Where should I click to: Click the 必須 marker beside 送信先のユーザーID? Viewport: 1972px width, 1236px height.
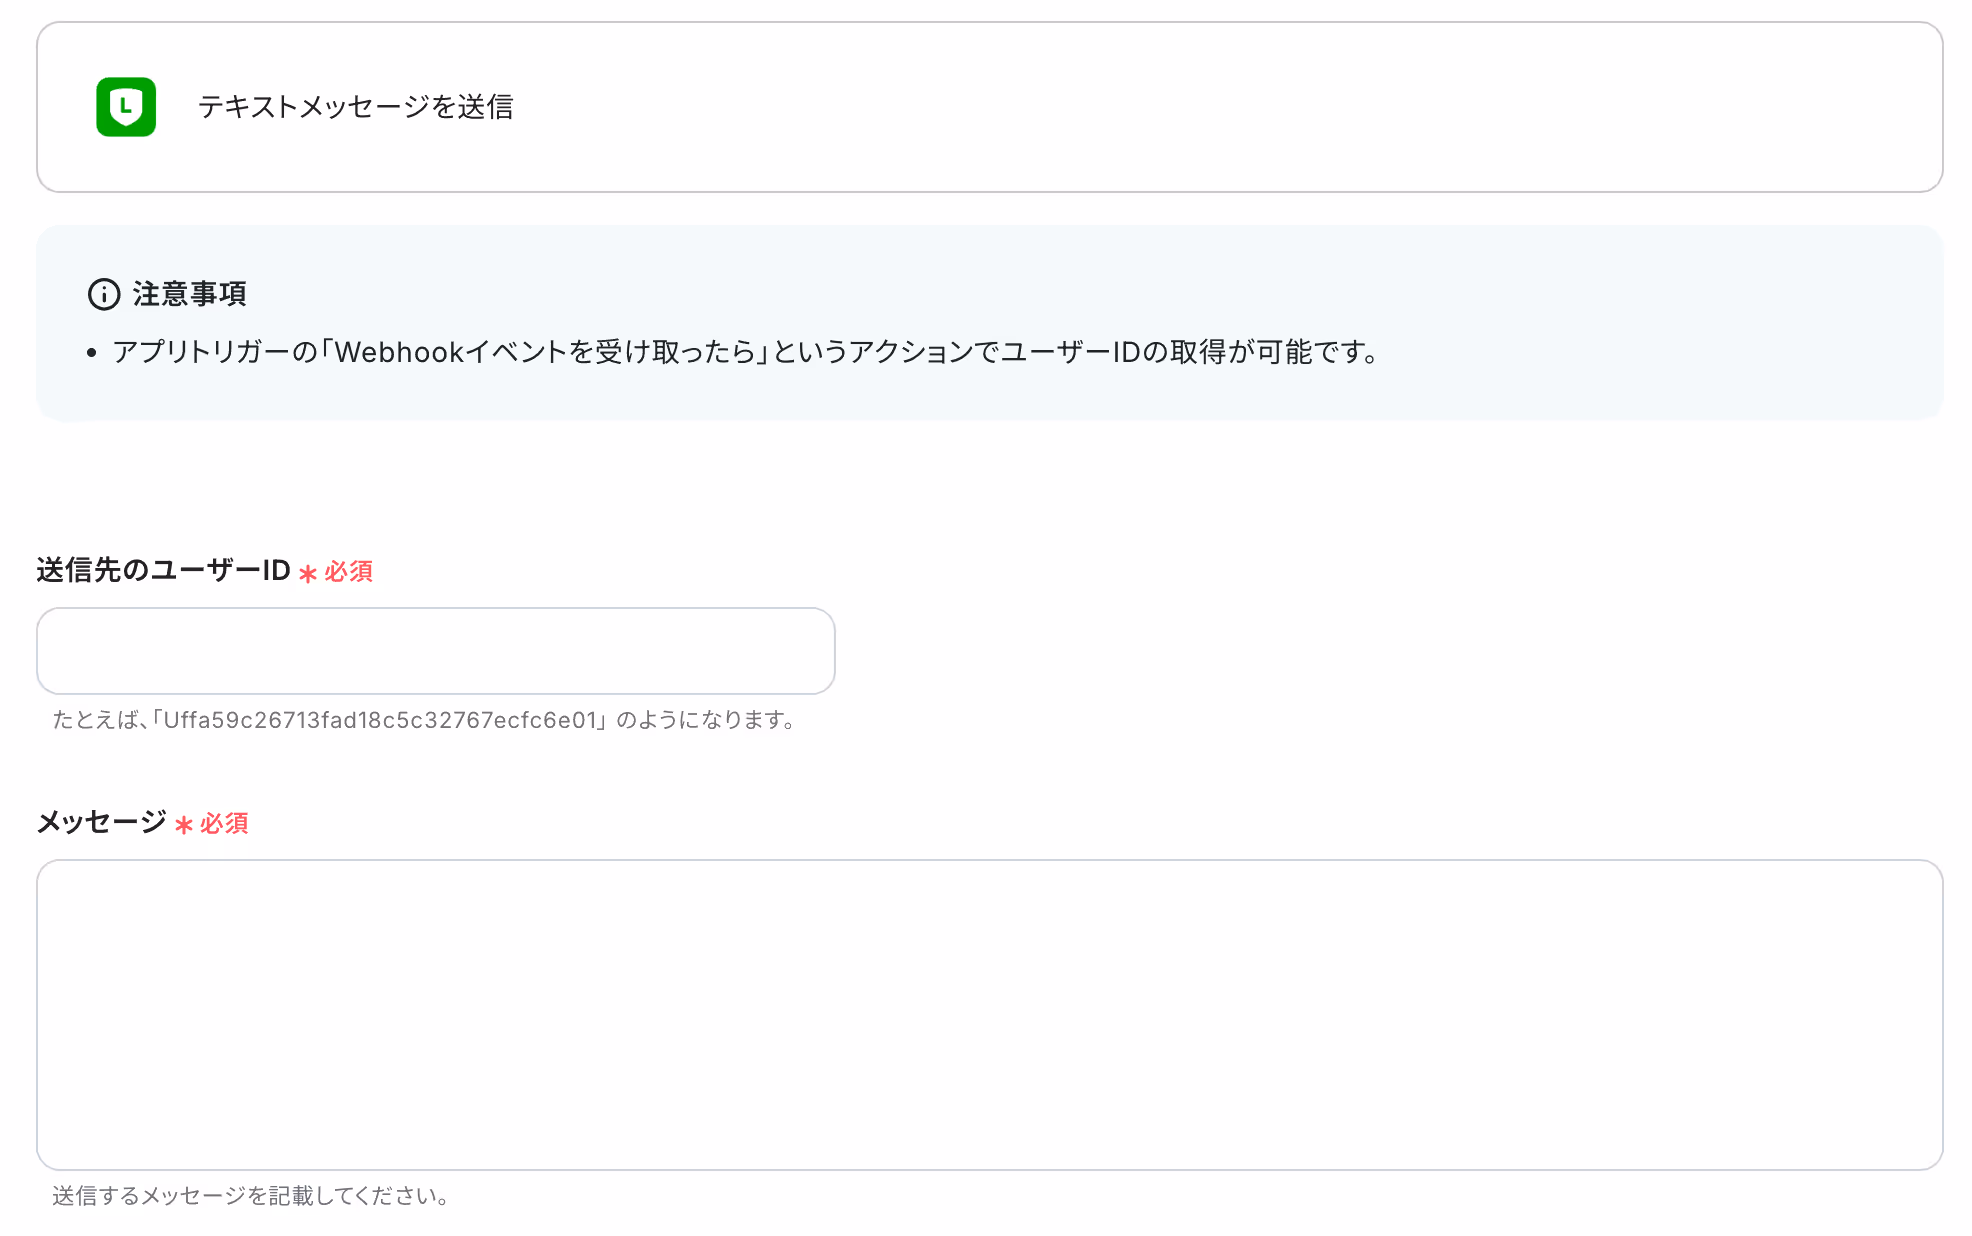click(348, 572)
